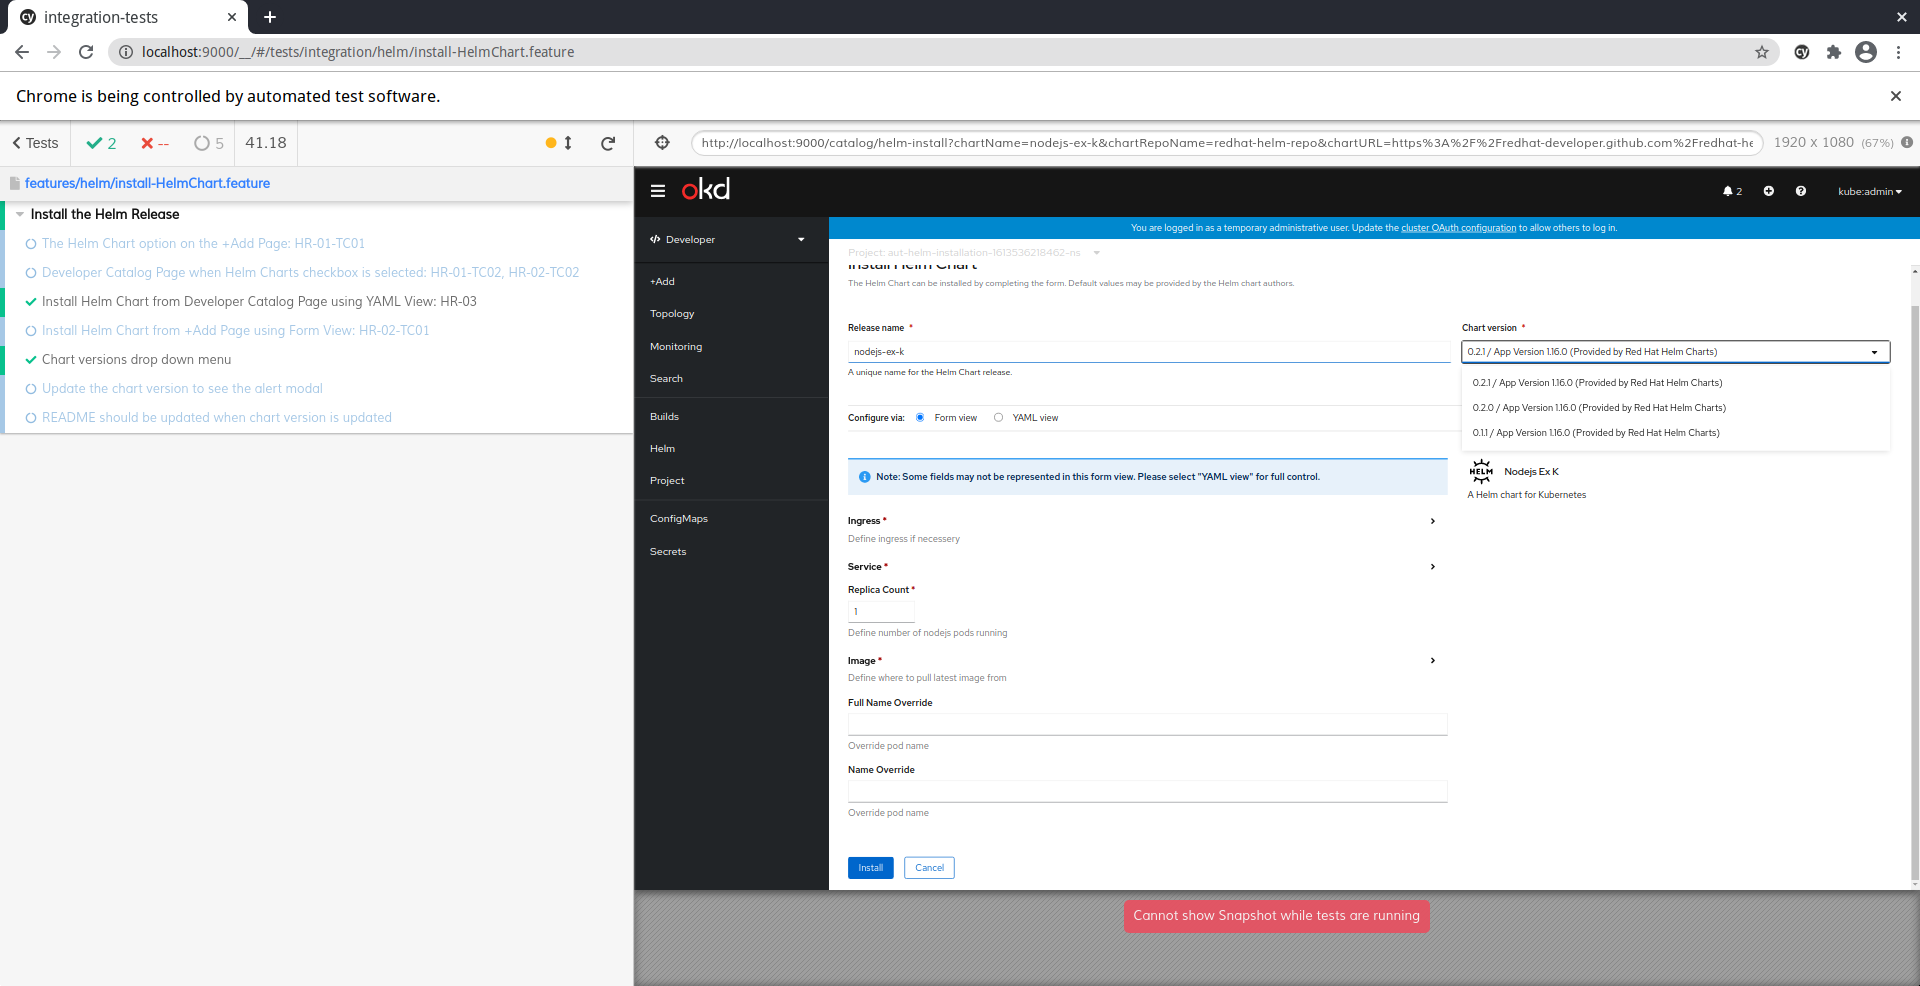
Task: Open the OKD hamburger navigation menu
Action: click(658, 191)
